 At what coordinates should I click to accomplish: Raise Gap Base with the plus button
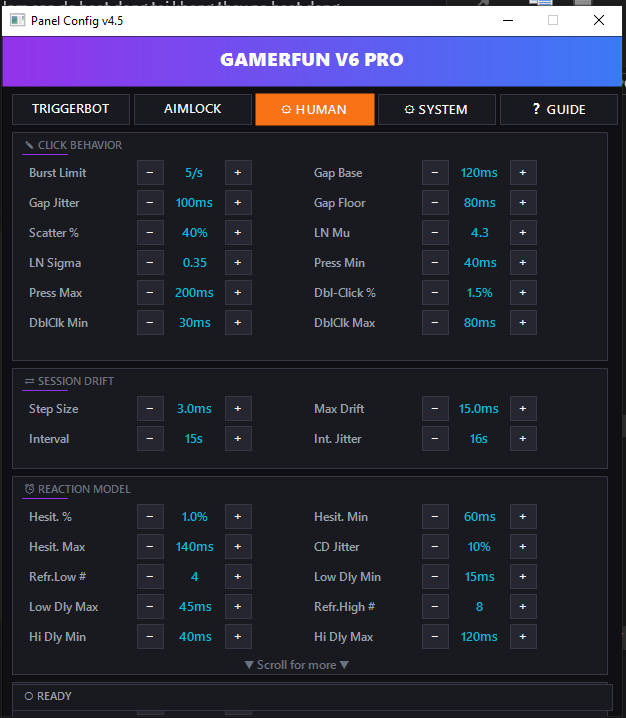click(523, 173)
